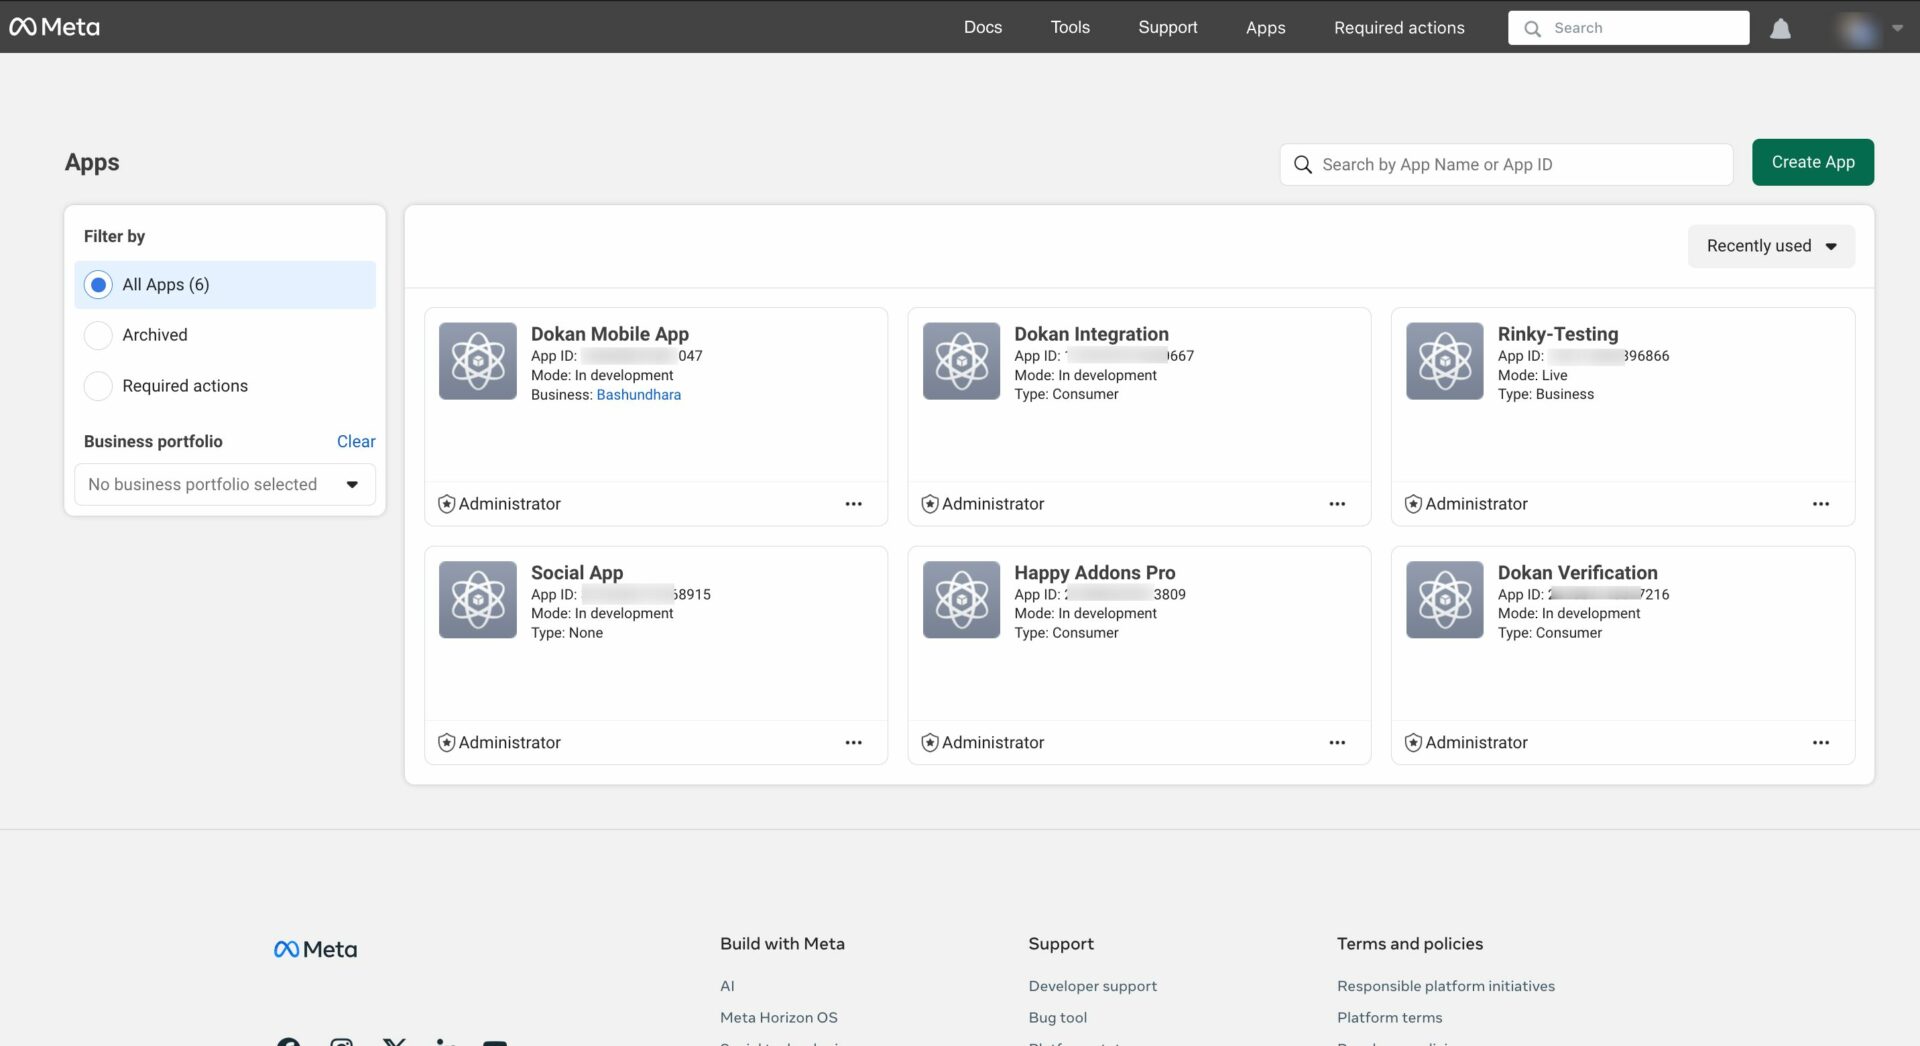Image resolution: width=1920 pixels, height=1046 pixels.
Task: Open more options for Rinky-Testing
Action: click(1821, 504)
